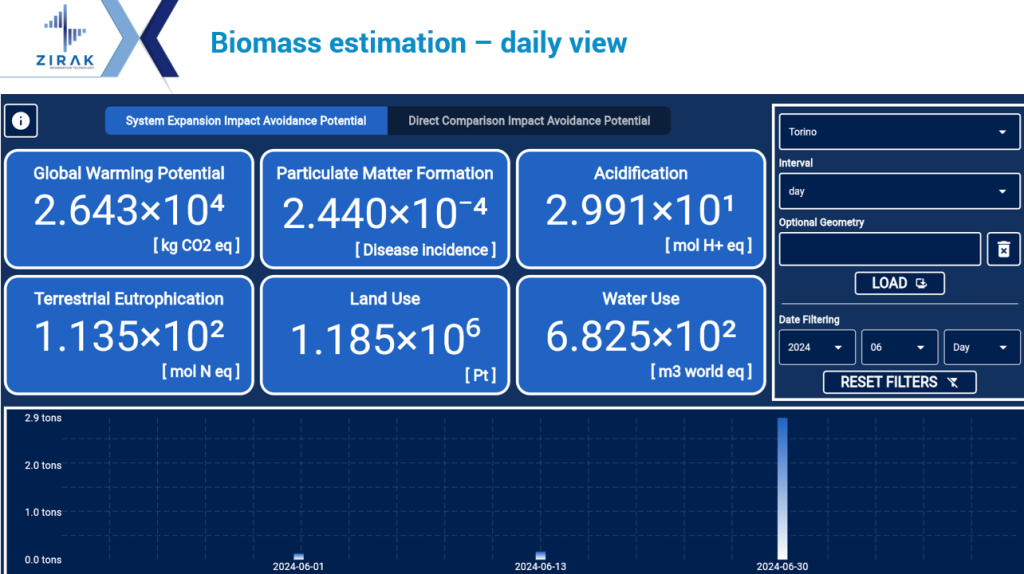1024x574 pixels.
Task: Expand the Interval day dropdown
Action: click(897, 191)
